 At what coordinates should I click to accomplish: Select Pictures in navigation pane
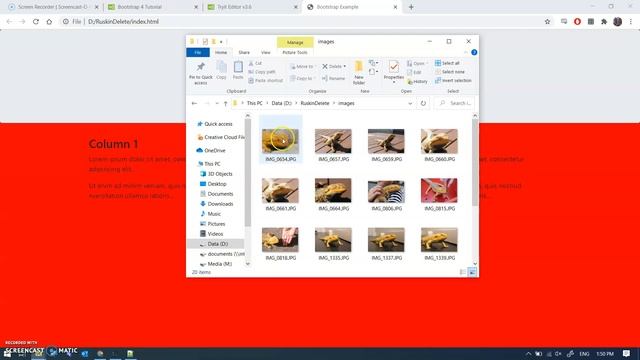click(212, 224)
